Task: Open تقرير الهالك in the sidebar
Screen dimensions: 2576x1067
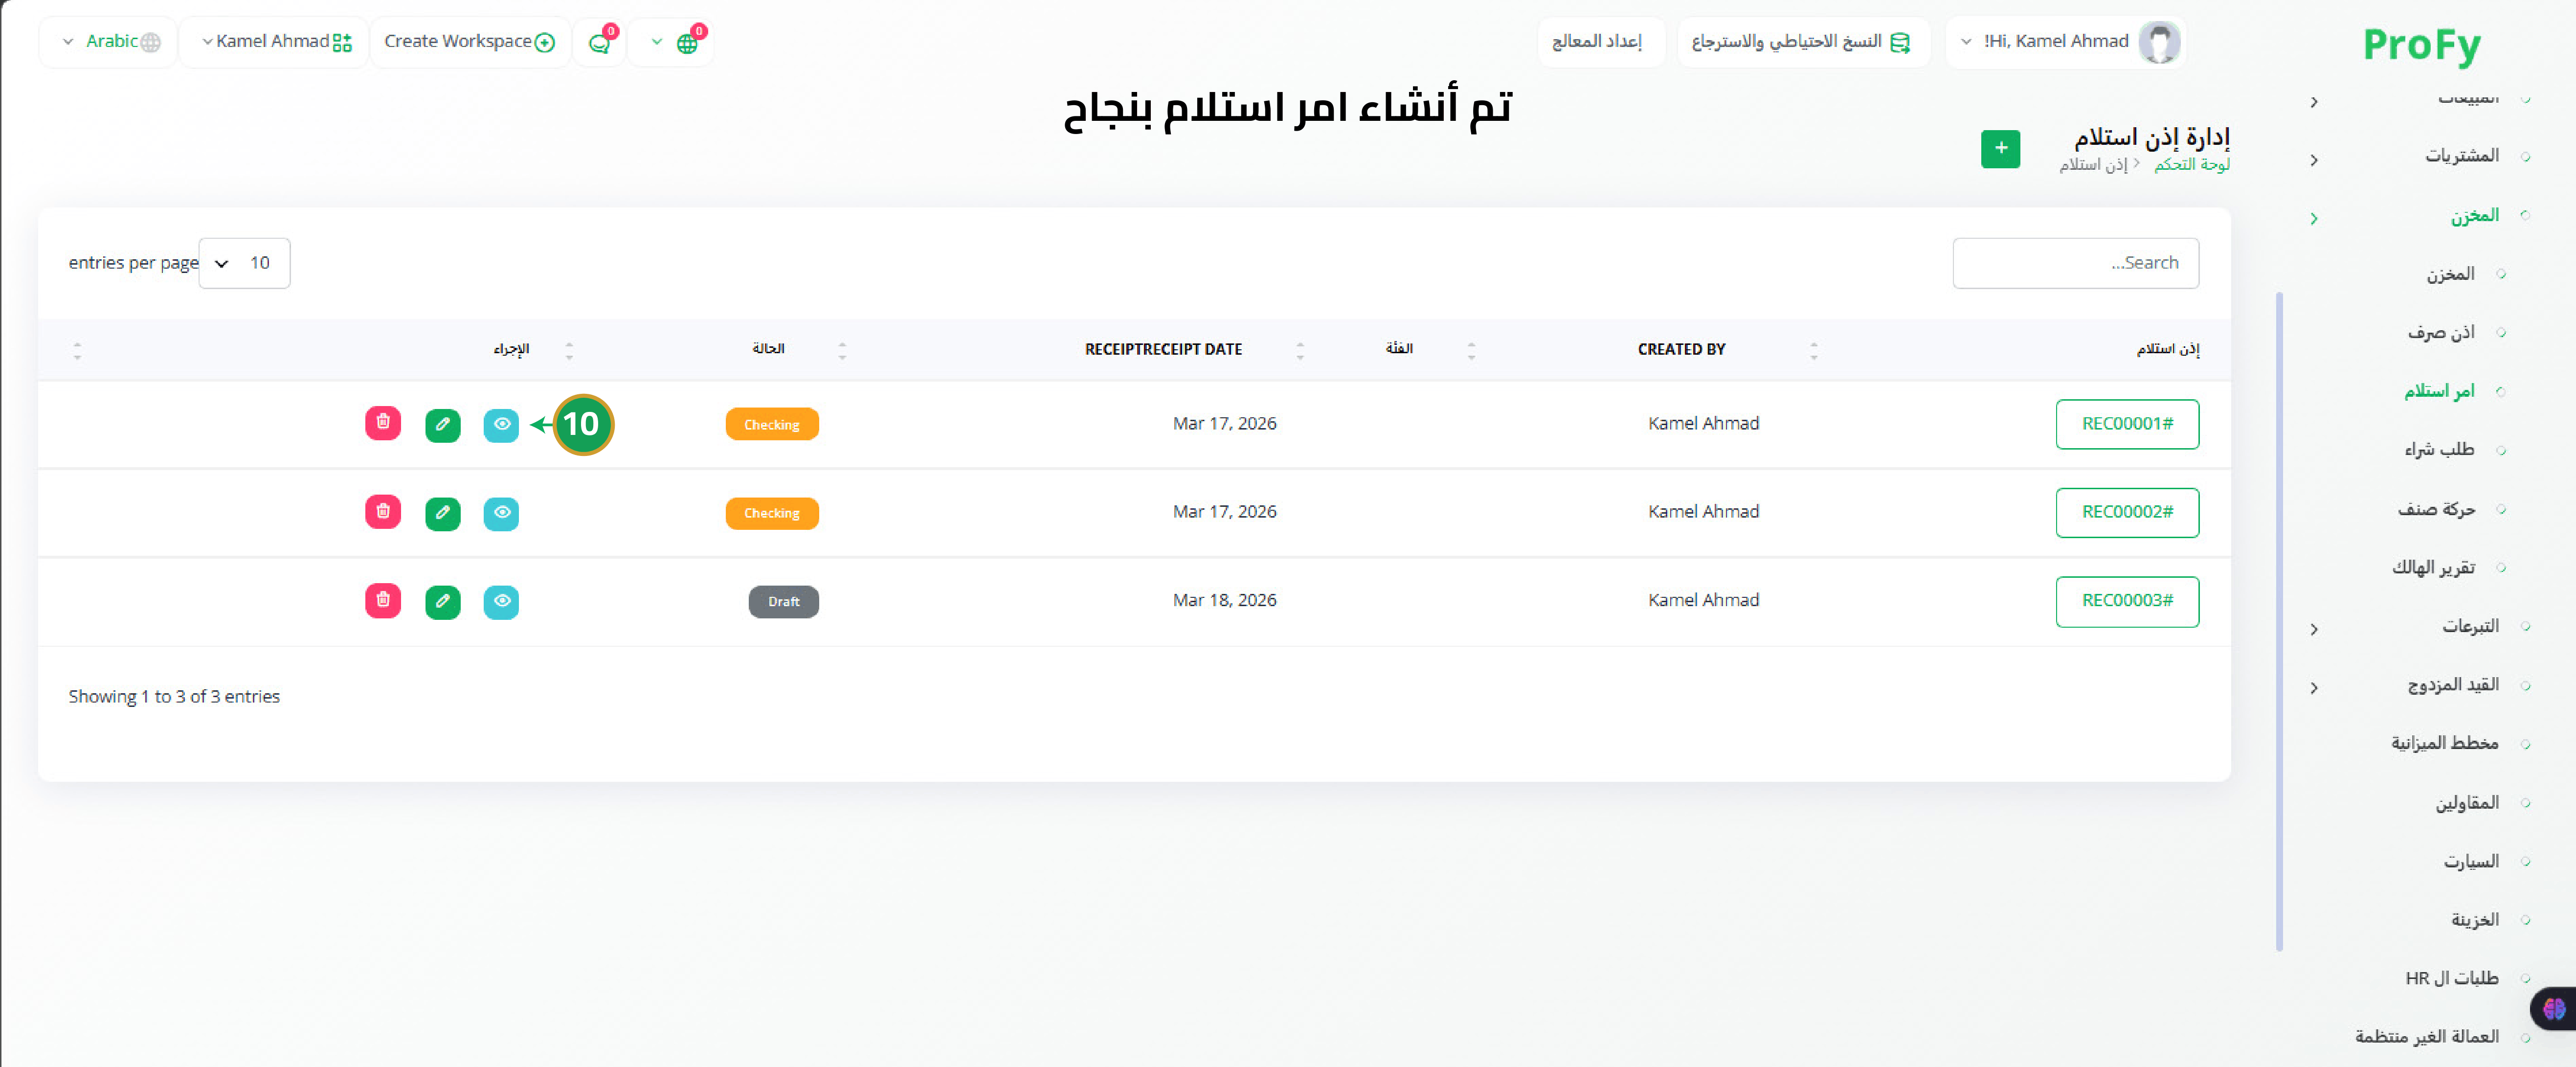Action: [2433, 568]
